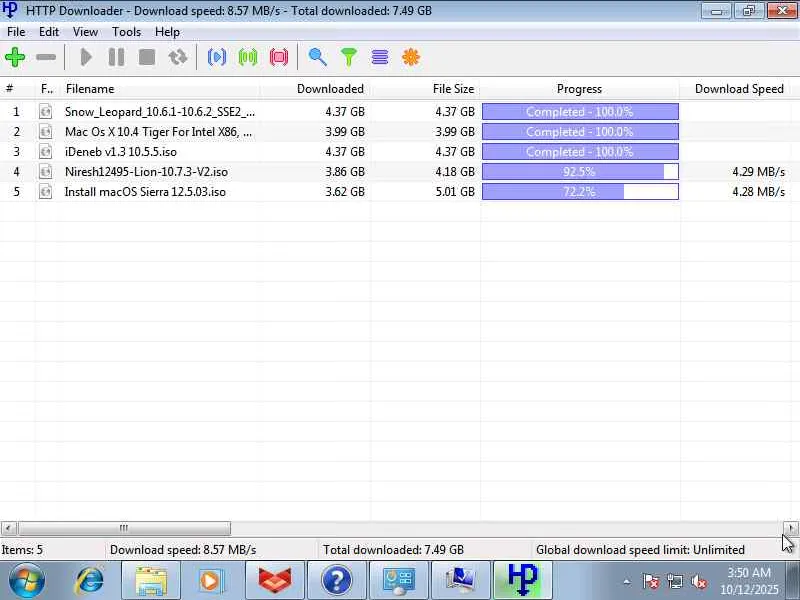Click the 92.5% progress bar

[580, 171]
